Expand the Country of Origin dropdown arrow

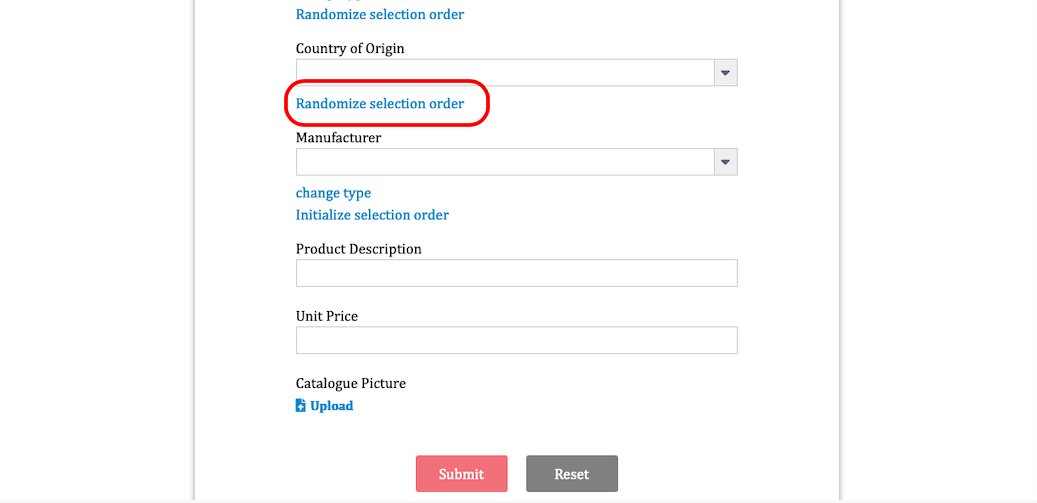click(726, 73)
